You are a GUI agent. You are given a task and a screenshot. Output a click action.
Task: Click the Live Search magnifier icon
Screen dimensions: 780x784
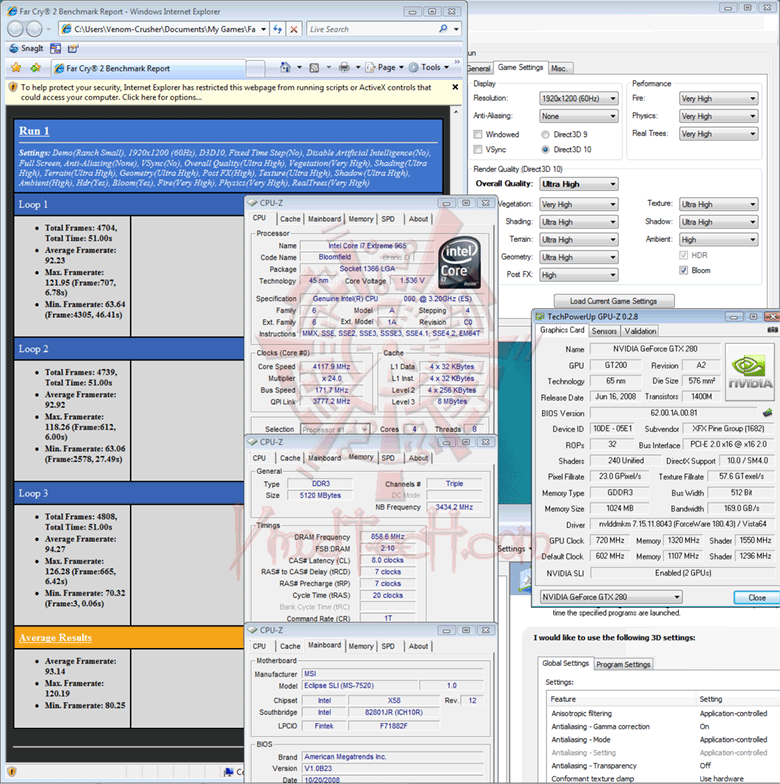(443, 29)
